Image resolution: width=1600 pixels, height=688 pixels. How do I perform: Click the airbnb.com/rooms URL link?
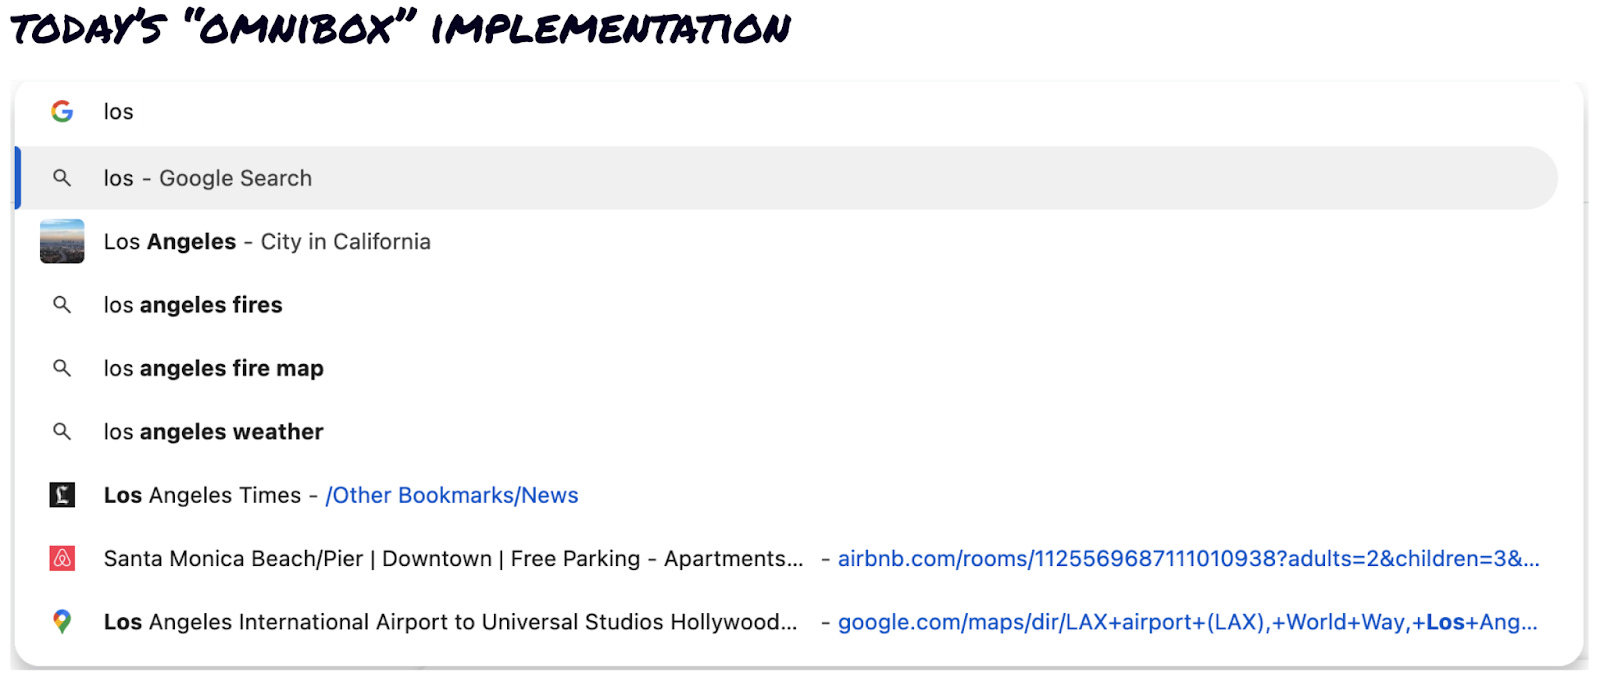click(1188, 559)
